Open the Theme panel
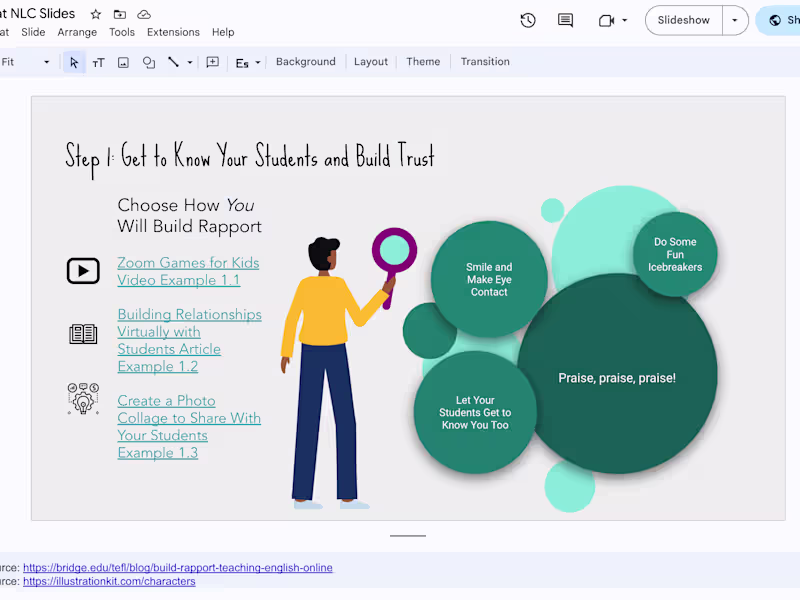800x600 pixels. coord(423,62)
